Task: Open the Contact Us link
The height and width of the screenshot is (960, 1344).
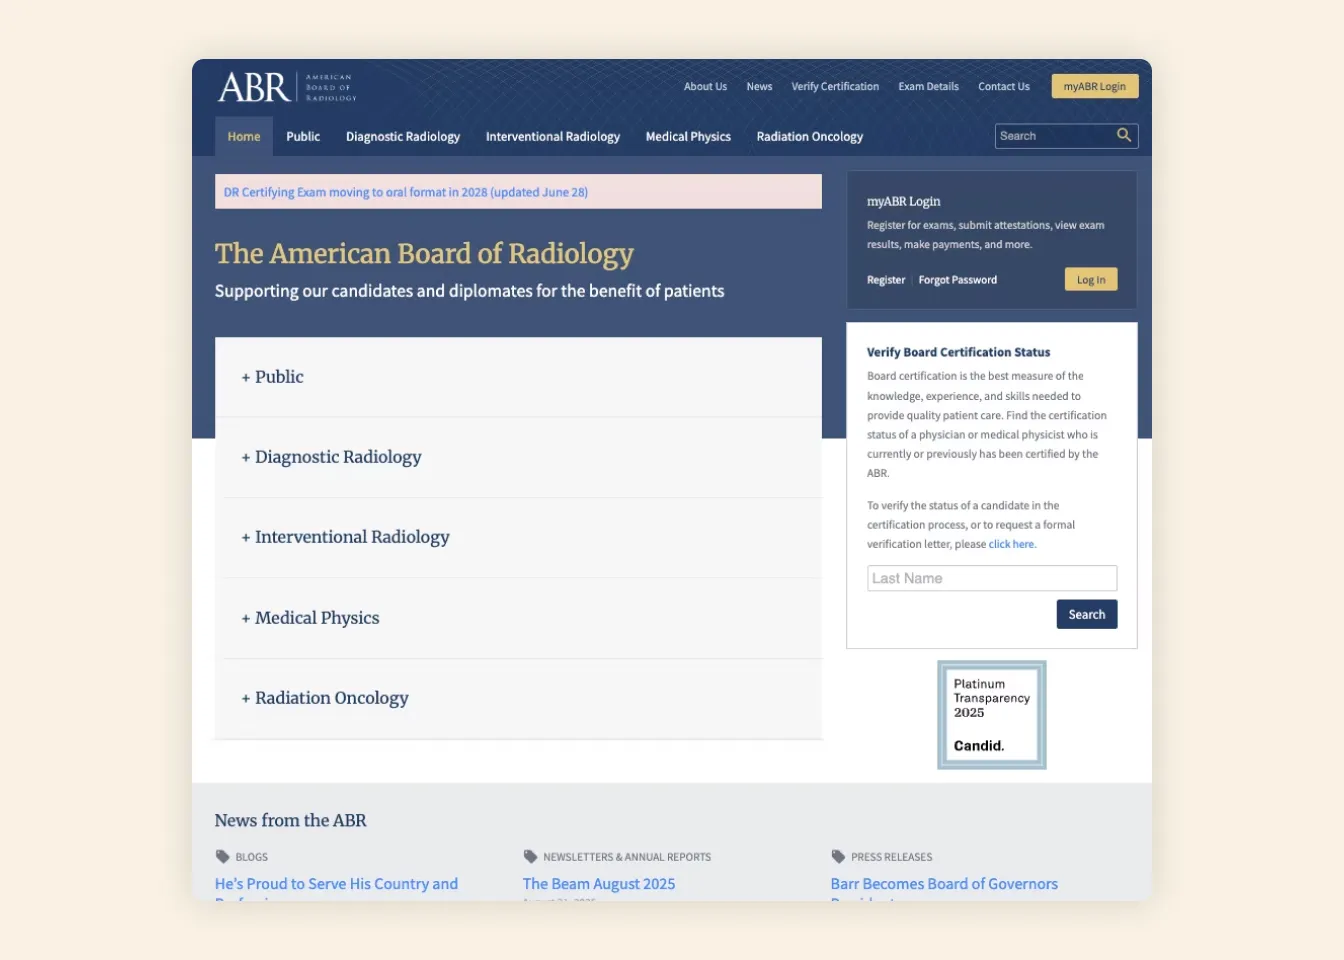Action: [x=1004, y=86]
